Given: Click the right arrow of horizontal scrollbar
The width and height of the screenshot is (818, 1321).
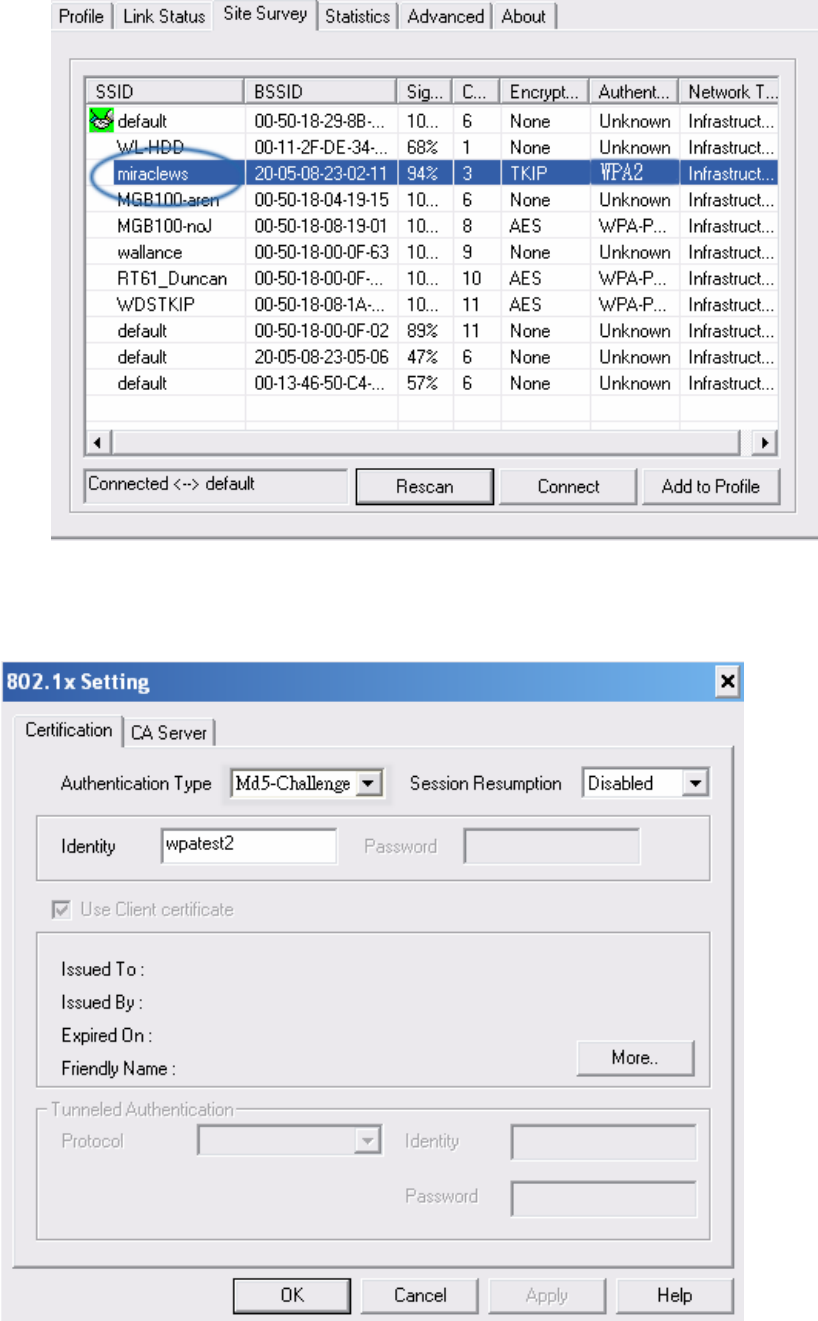Looking at the screenshot, I should (766, 442).
